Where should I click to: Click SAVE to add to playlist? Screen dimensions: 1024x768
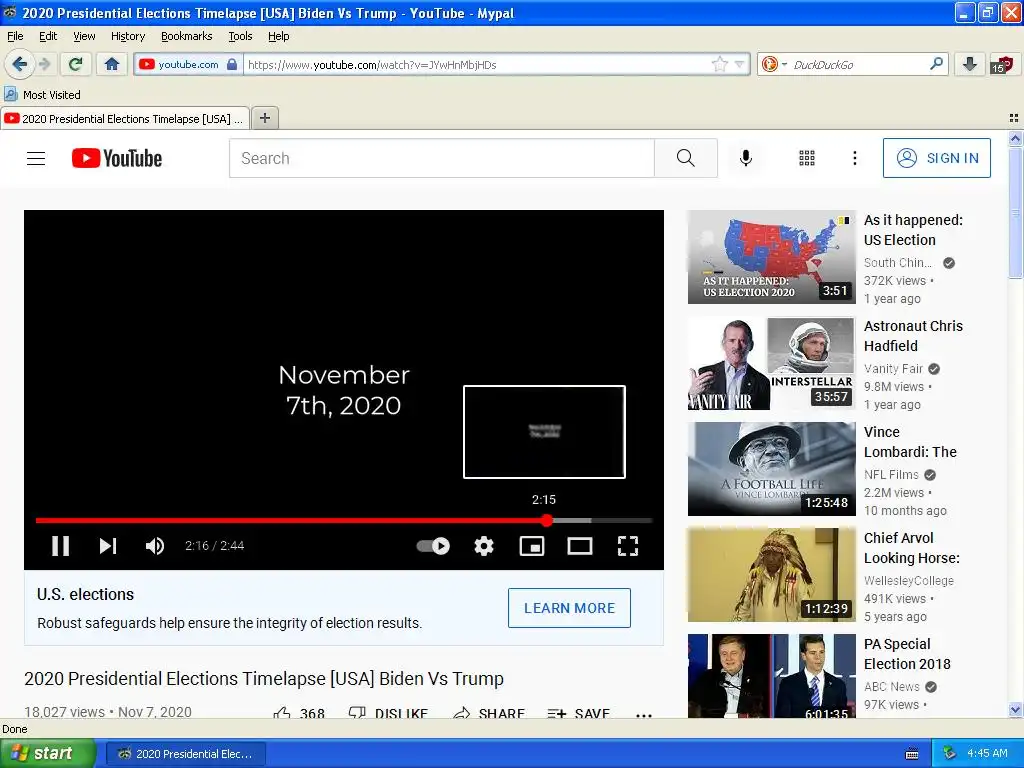click(x=579, y=713)
